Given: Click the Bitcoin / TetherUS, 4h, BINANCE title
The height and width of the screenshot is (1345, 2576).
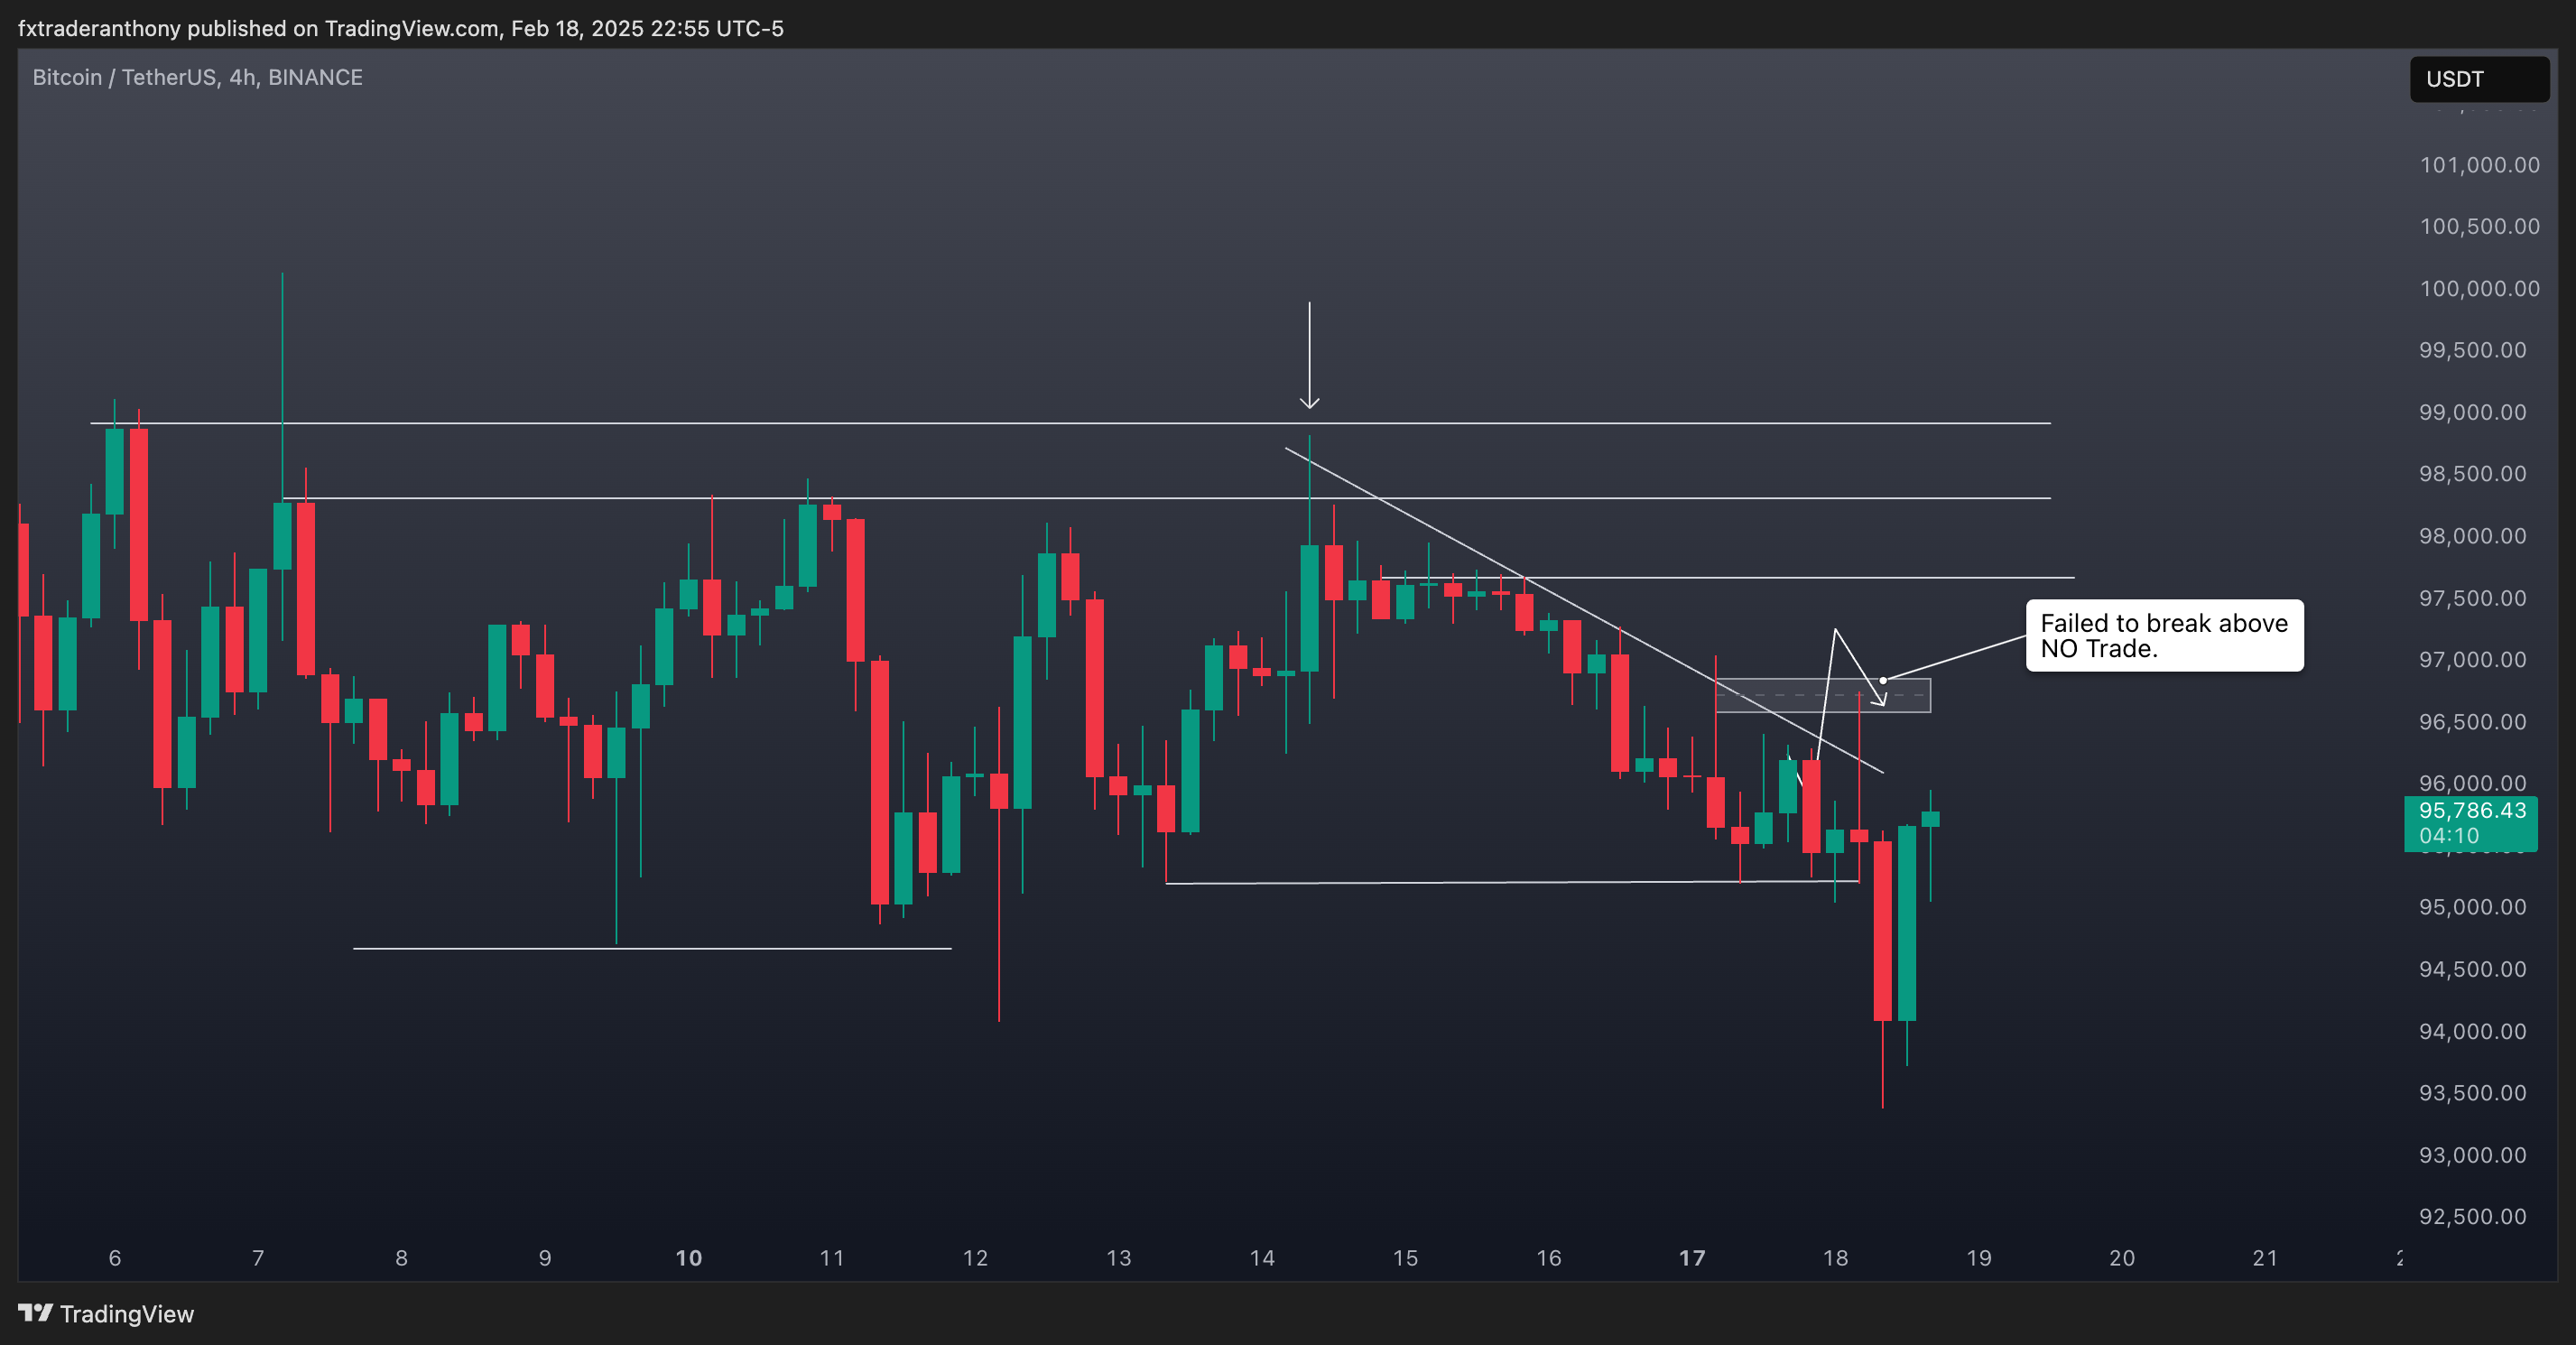Looking at the screenshot, I should coord(197,77).
